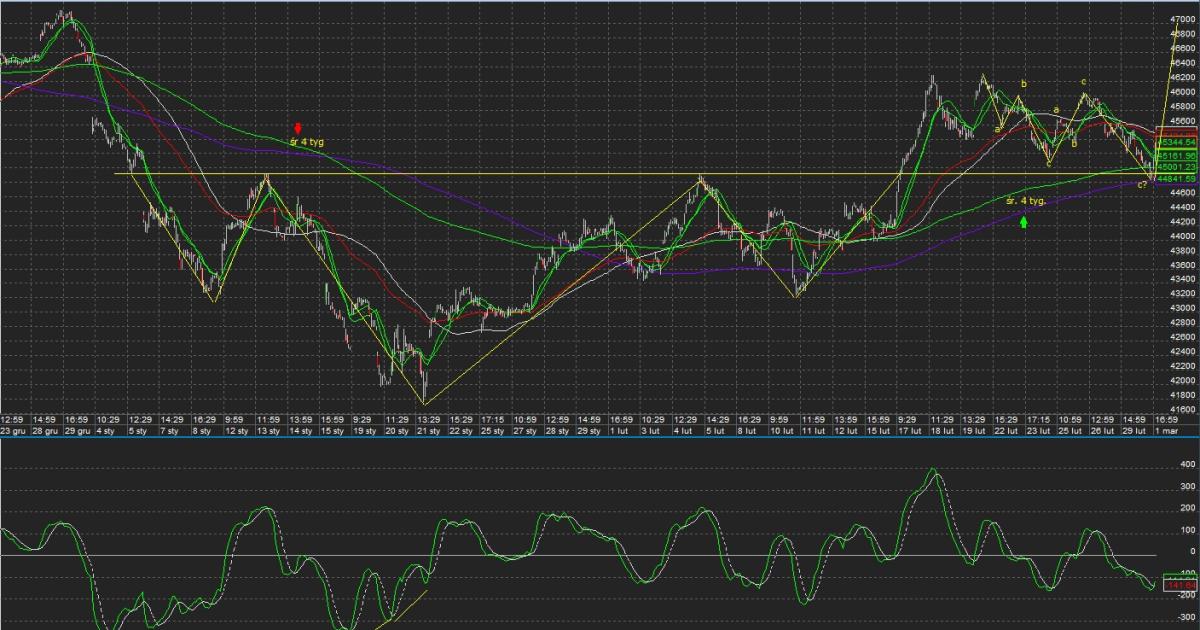Click the 41600 level on price scale
The image size is (1200, 630).
tap(1181, 410)
